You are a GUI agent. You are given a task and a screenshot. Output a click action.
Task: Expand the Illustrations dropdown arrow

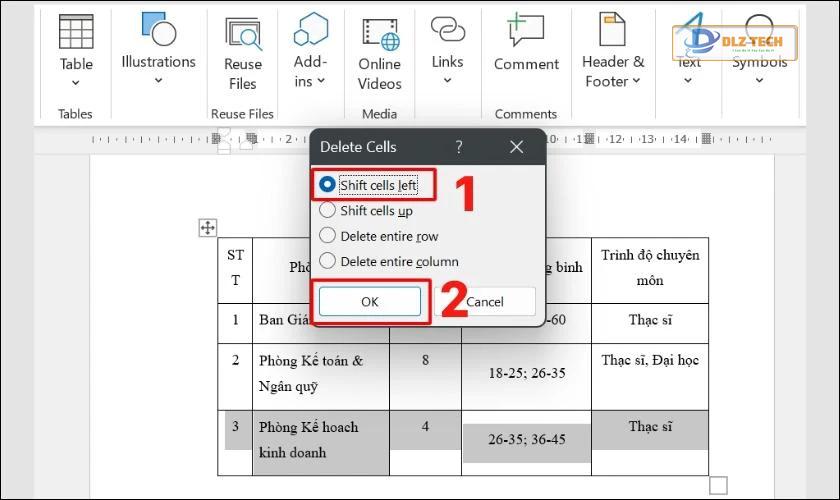click(x=159, y=80)
